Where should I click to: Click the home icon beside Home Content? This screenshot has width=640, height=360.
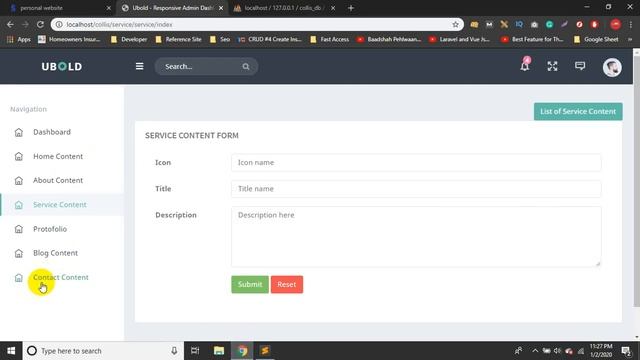19,156
